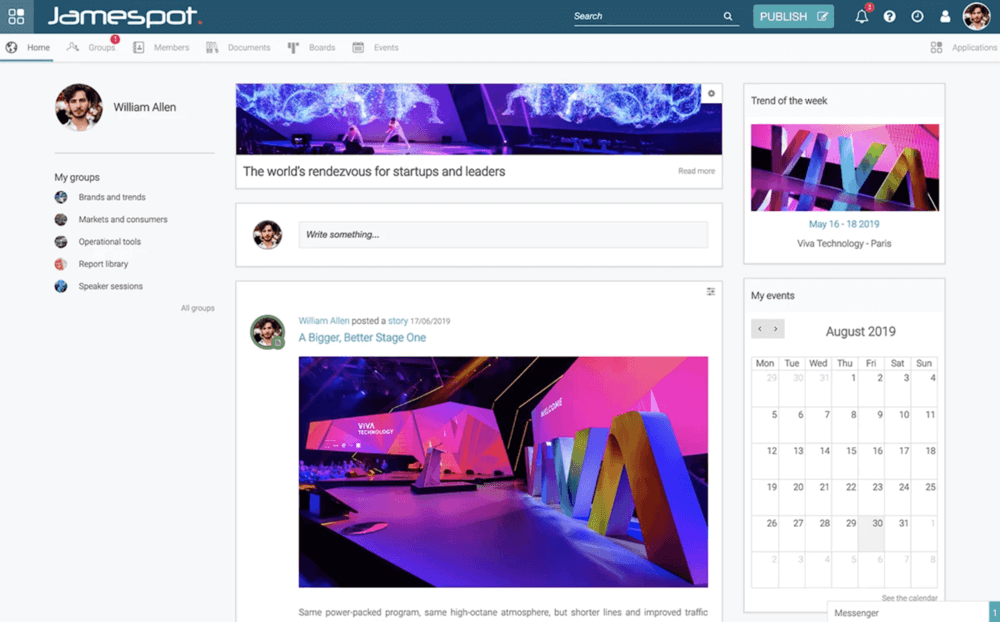The image size is (1000, 622).
Task: Open A Bigger, Better Stage One title
Action: [x=362, y=337]
